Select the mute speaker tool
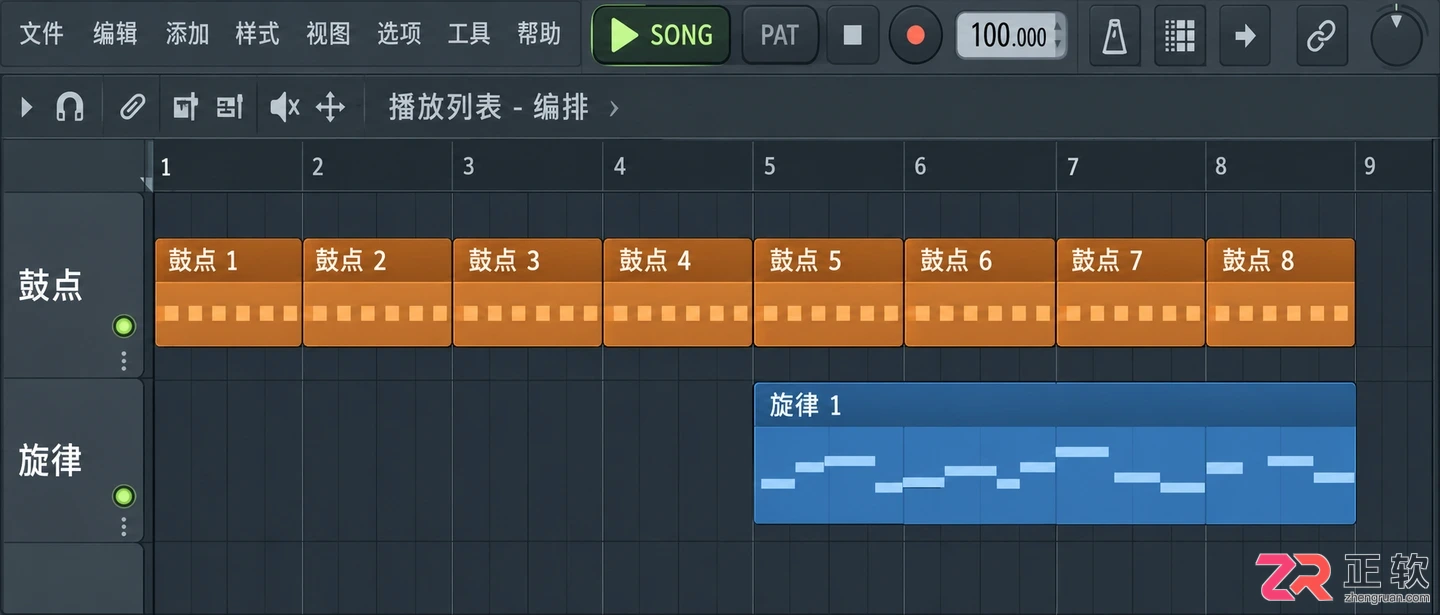The image size is (1440, 615). click(285, 106)
